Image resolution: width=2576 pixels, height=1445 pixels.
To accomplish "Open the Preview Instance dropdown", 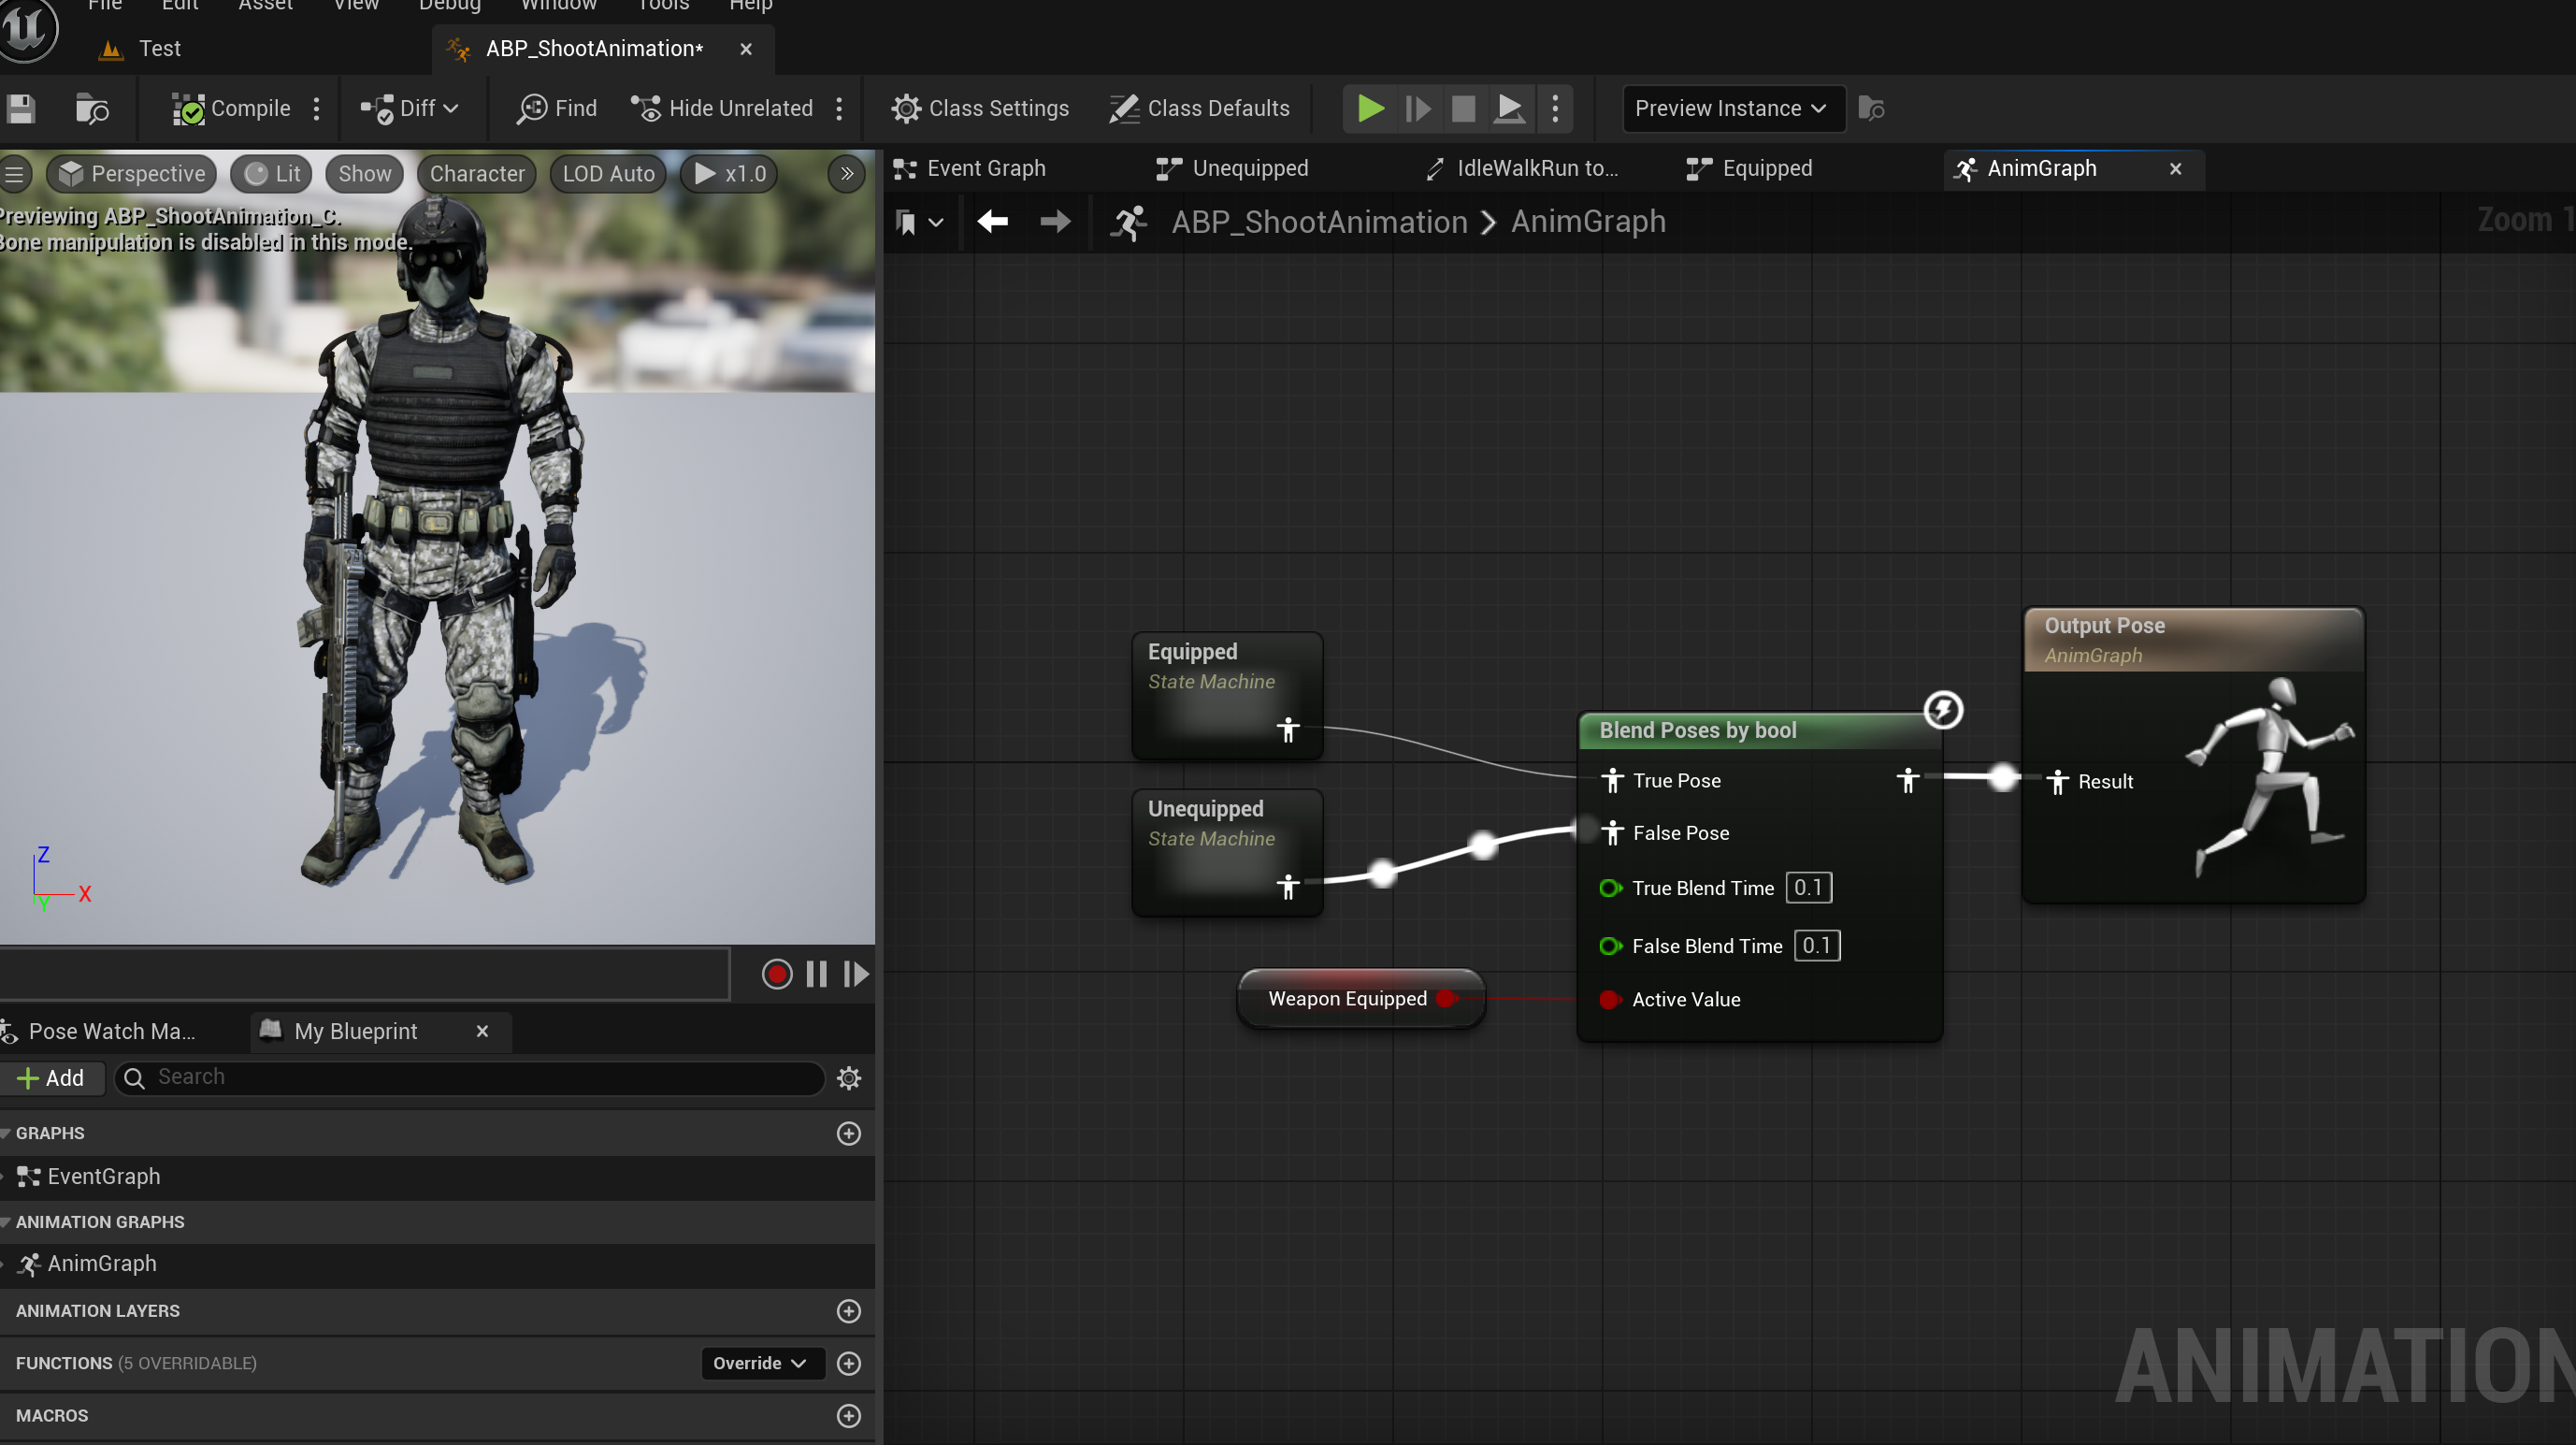I will pos(1731,108).
